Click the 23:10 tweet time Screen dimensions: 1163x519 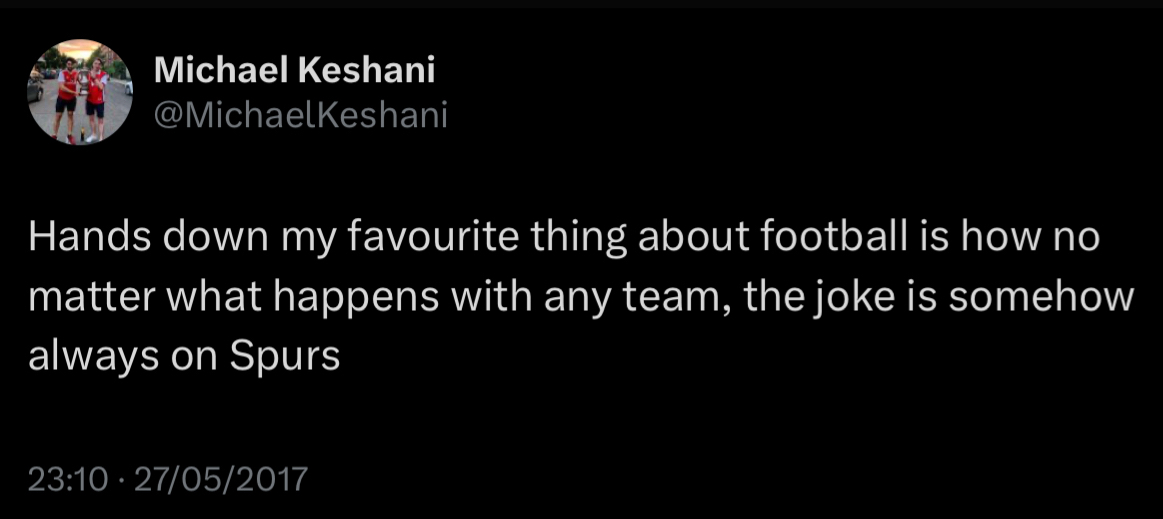(x=67, y=479)
